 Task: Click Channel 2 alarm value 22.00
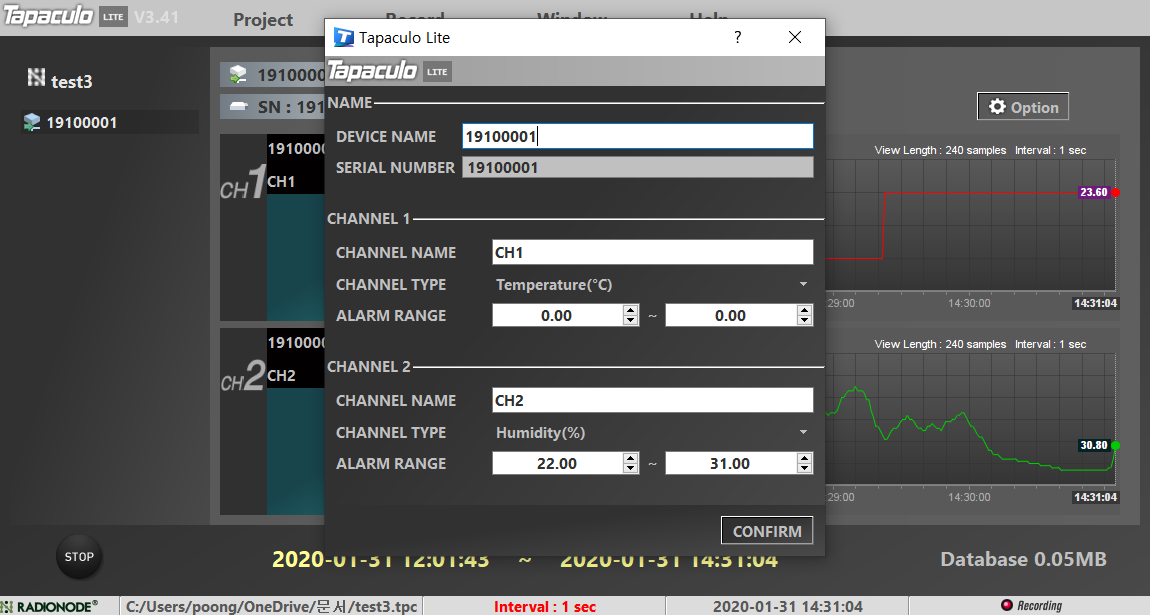(557, 463)
